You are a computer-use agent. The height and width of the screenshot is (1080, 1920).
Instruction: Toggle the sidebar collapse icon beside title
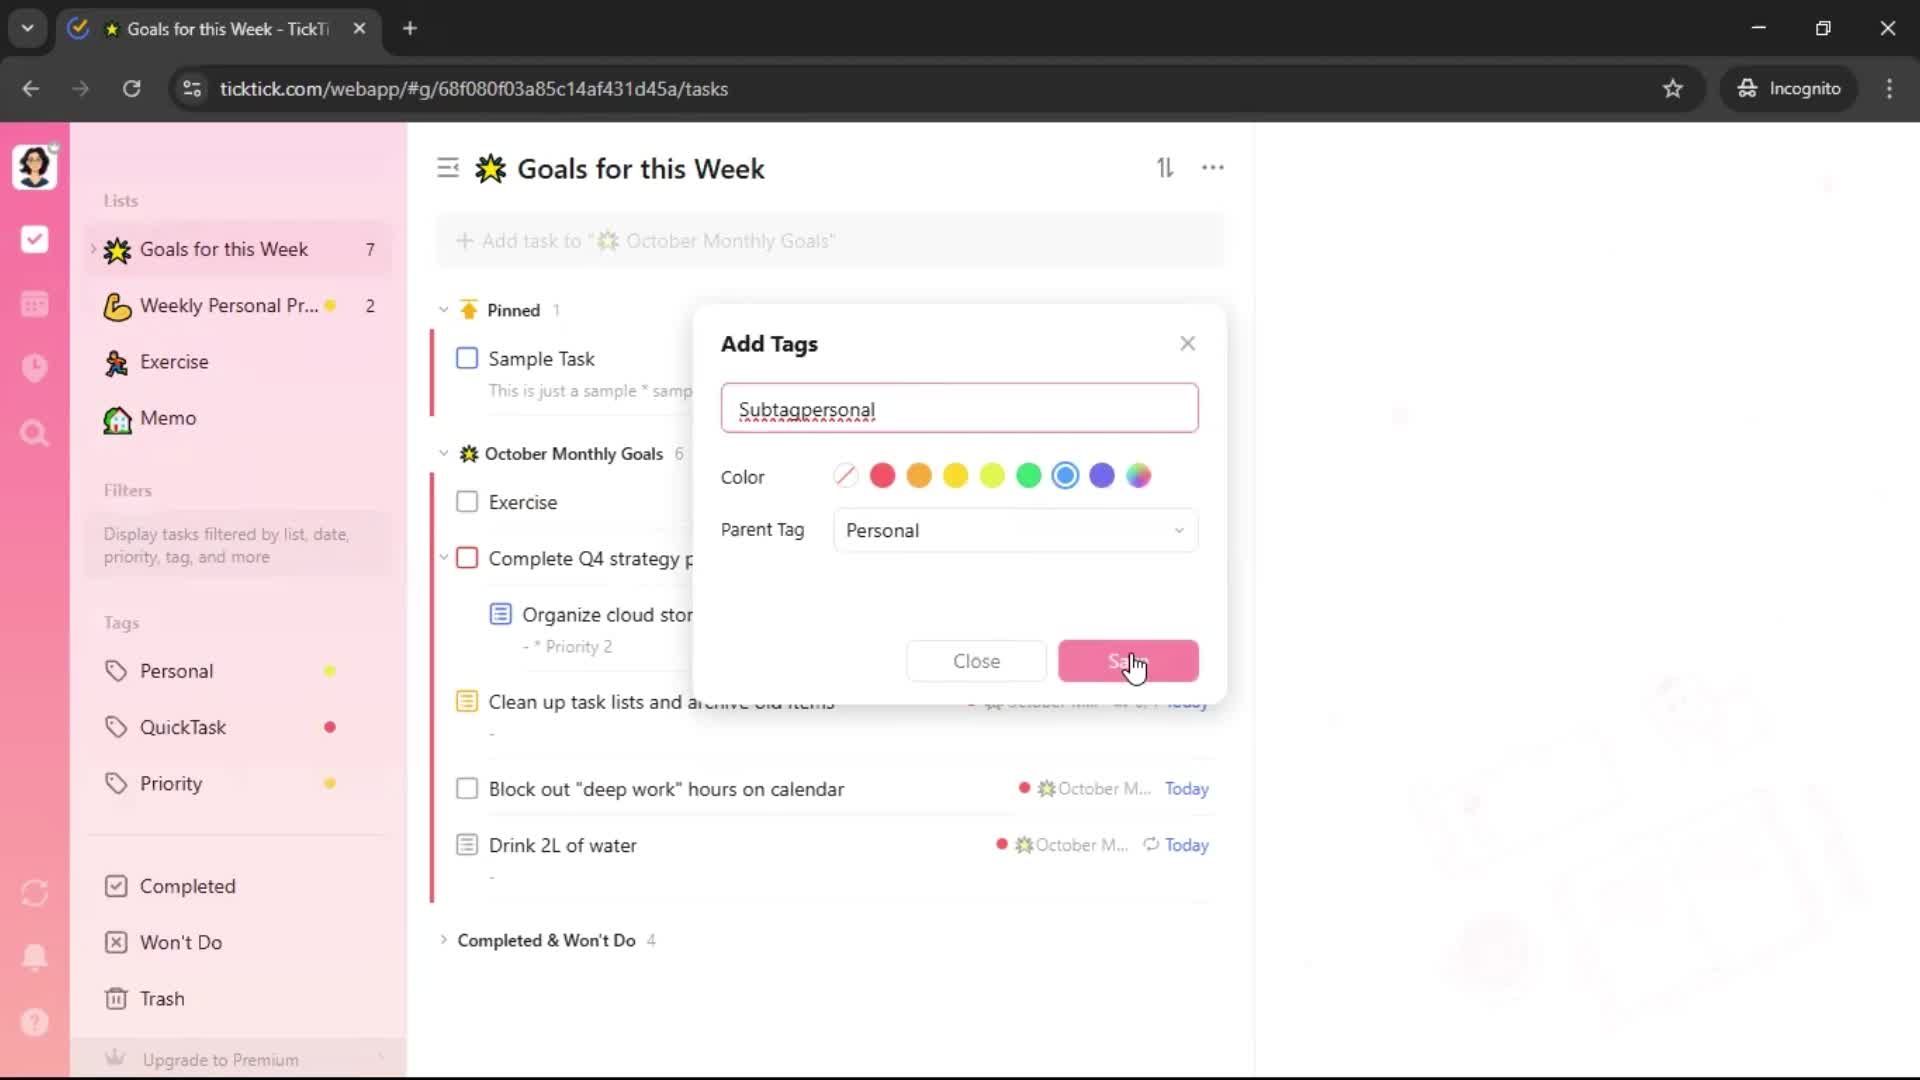tap(448, 168)
